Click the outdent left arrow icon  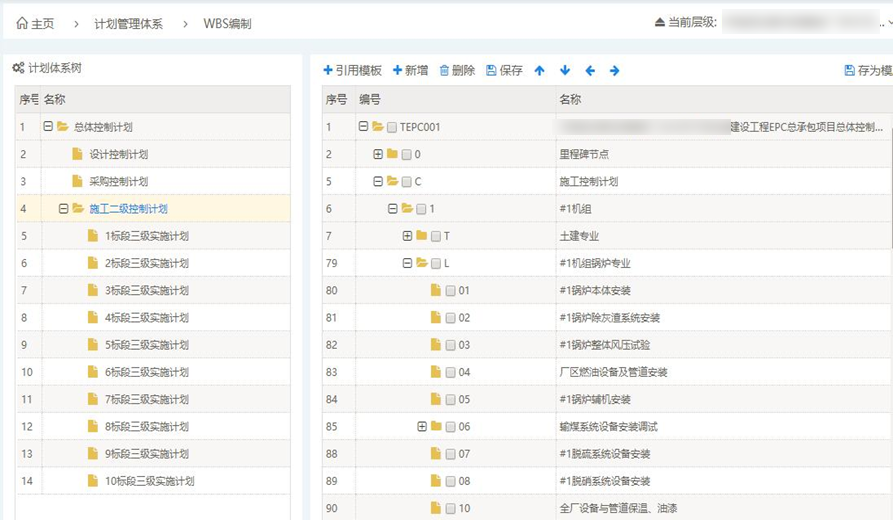[x=590, y=71]
